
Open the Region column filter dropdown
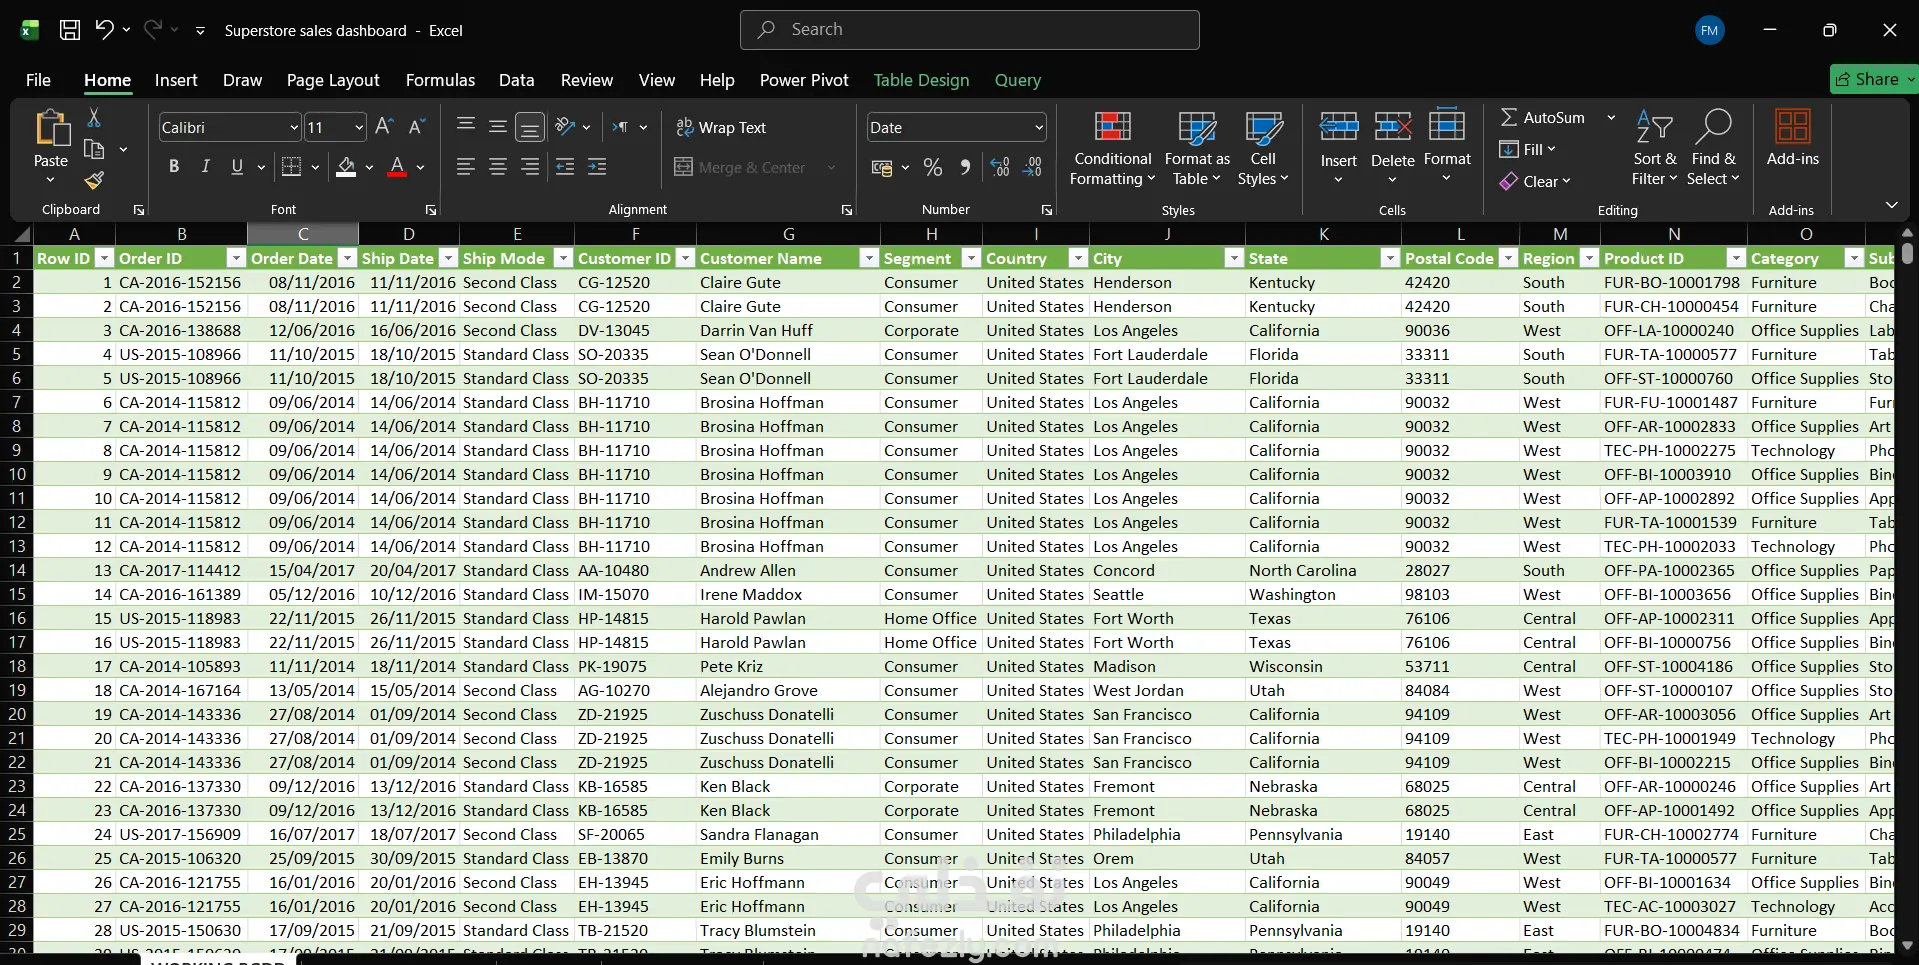(1589, 258)
